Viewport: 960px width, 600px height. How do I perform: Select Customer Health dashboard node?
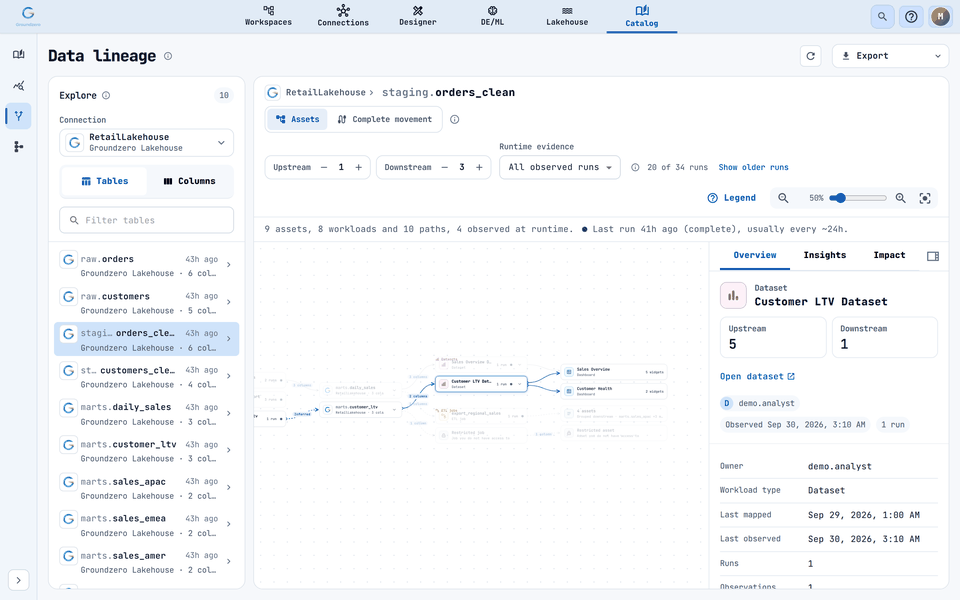coord(614,391)
